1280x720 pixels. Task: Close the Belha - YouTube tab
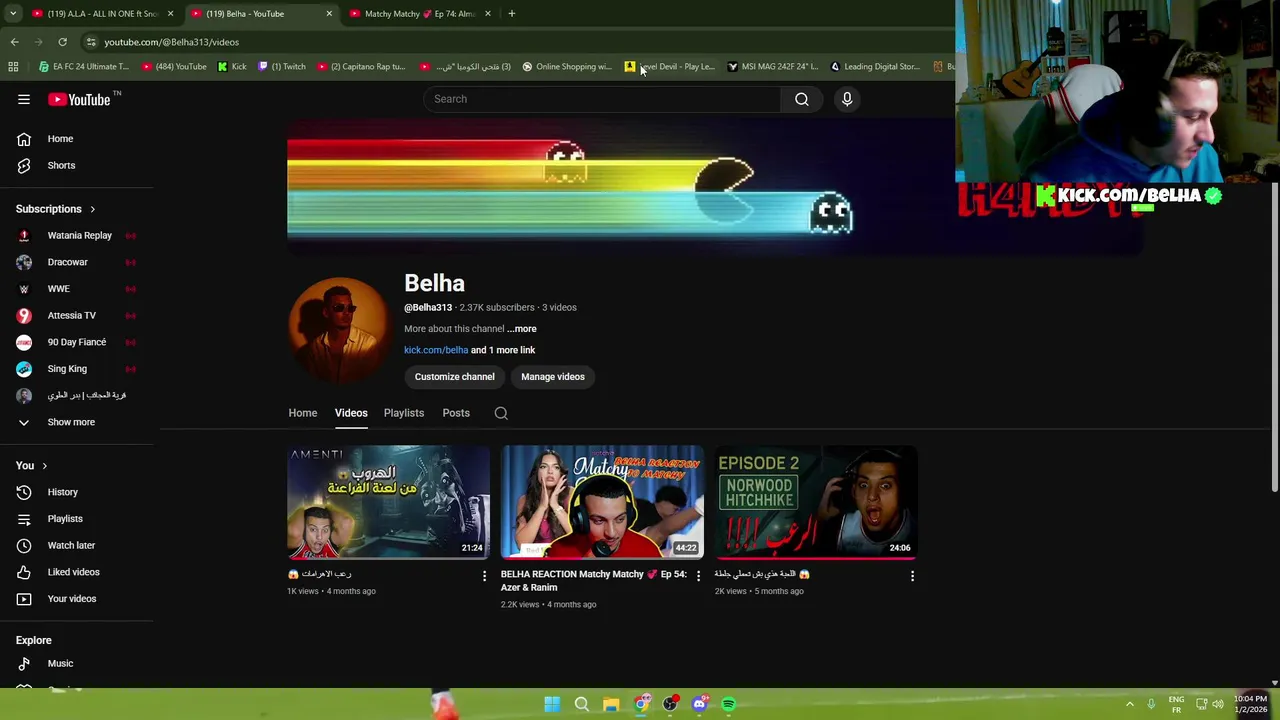click(x=329, y=14)
